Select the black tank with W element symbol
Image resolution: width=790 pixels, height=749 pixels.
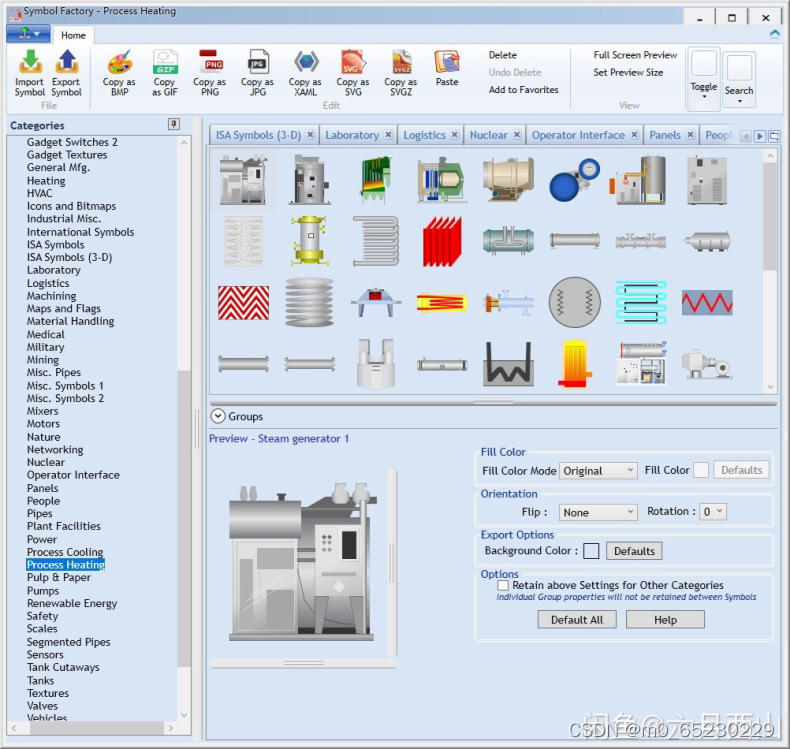[508, 364]
